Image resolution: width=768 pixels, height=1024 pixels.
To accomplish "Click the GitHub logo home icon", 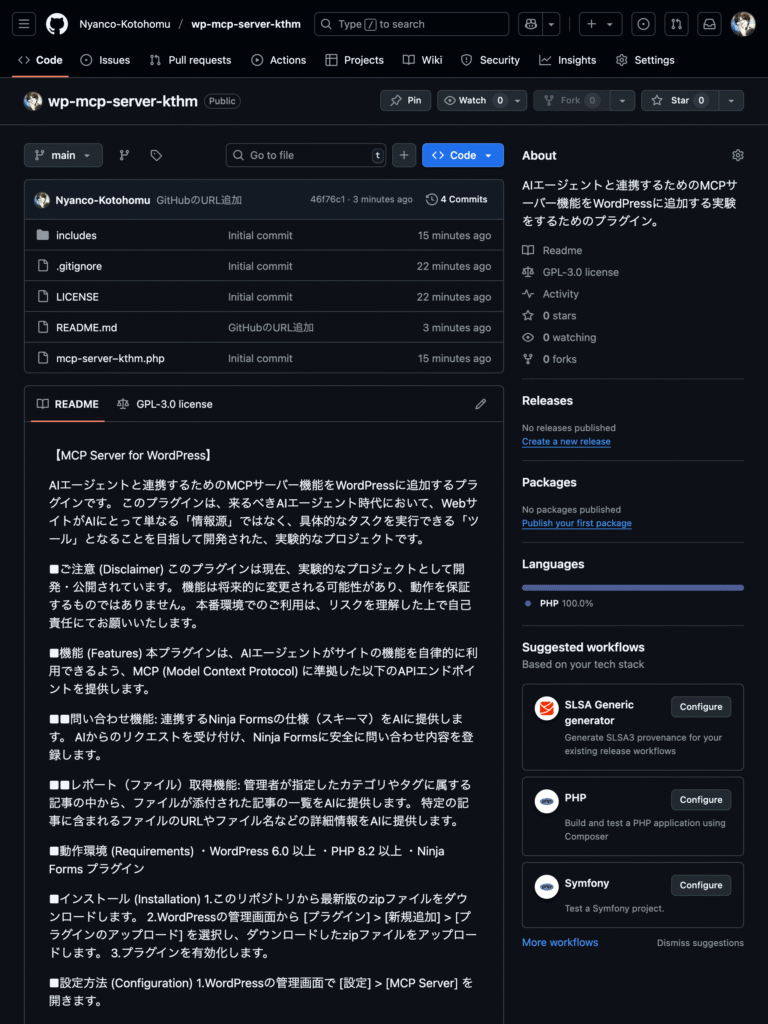I will click(x=57, y=24).
